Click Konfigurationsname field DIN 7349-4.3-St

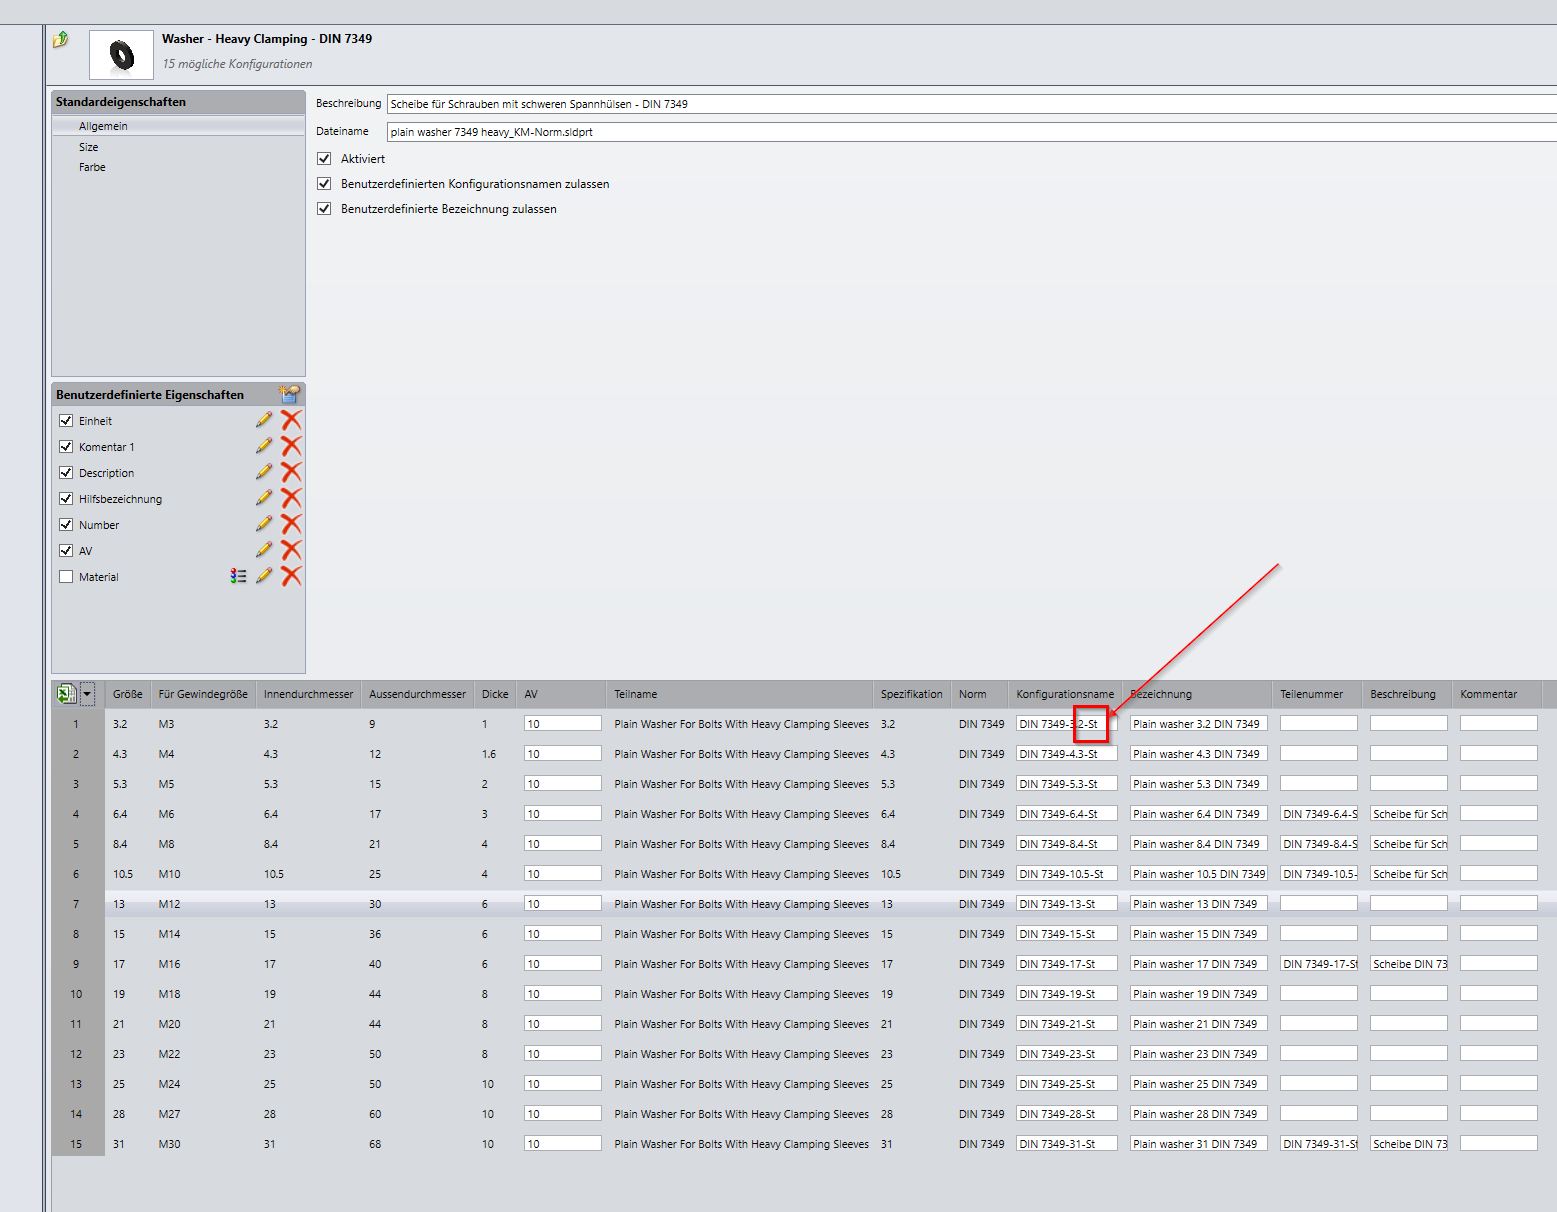tap(1066, 754)
